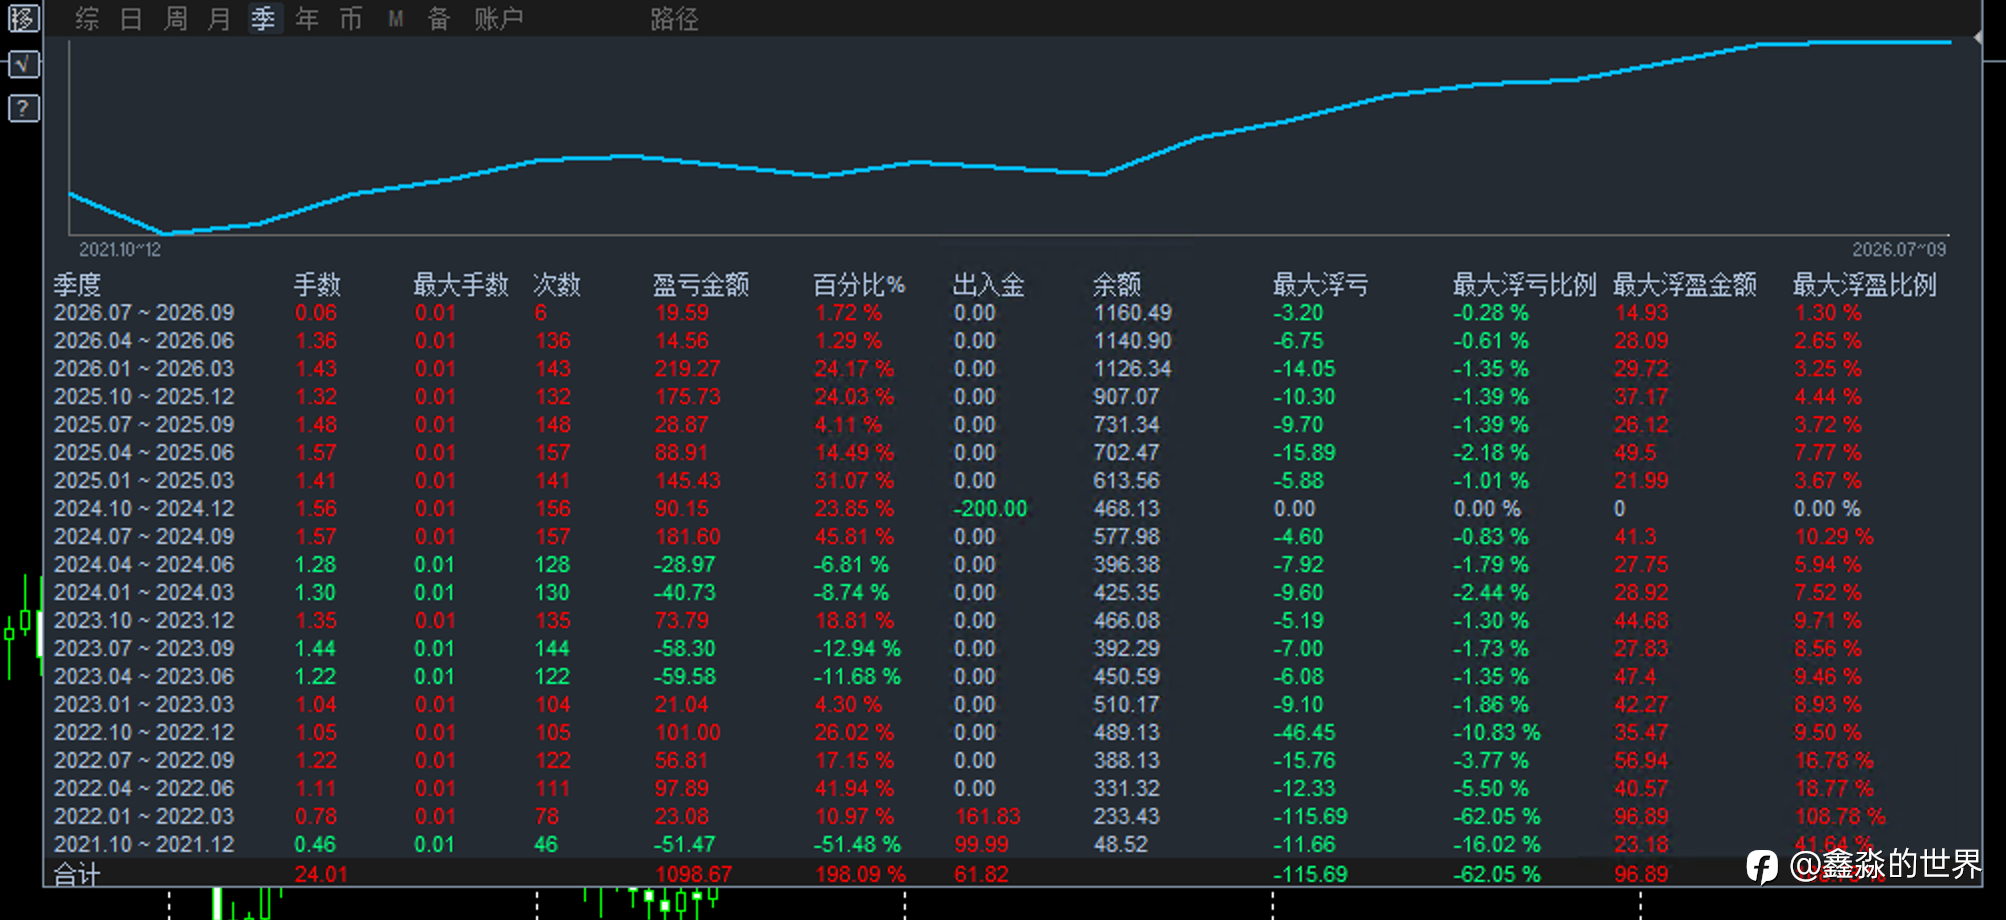The width and height of the screenshot is (2006, 920).
Task: Open the 币 currency tab
Action: tap(351, 18)
